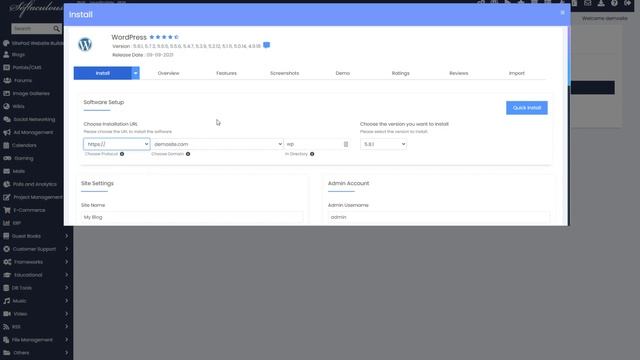Click the In Directory info icon

point(312,154)
